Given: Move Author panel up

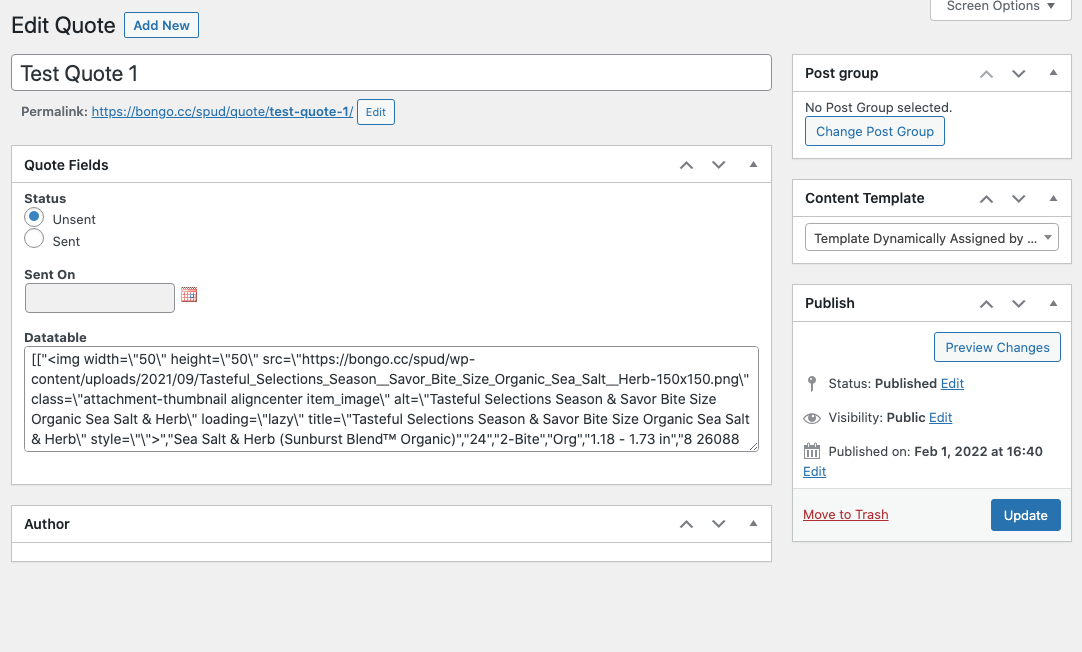Looking at the screenshot, I should [x=686, y=524].
